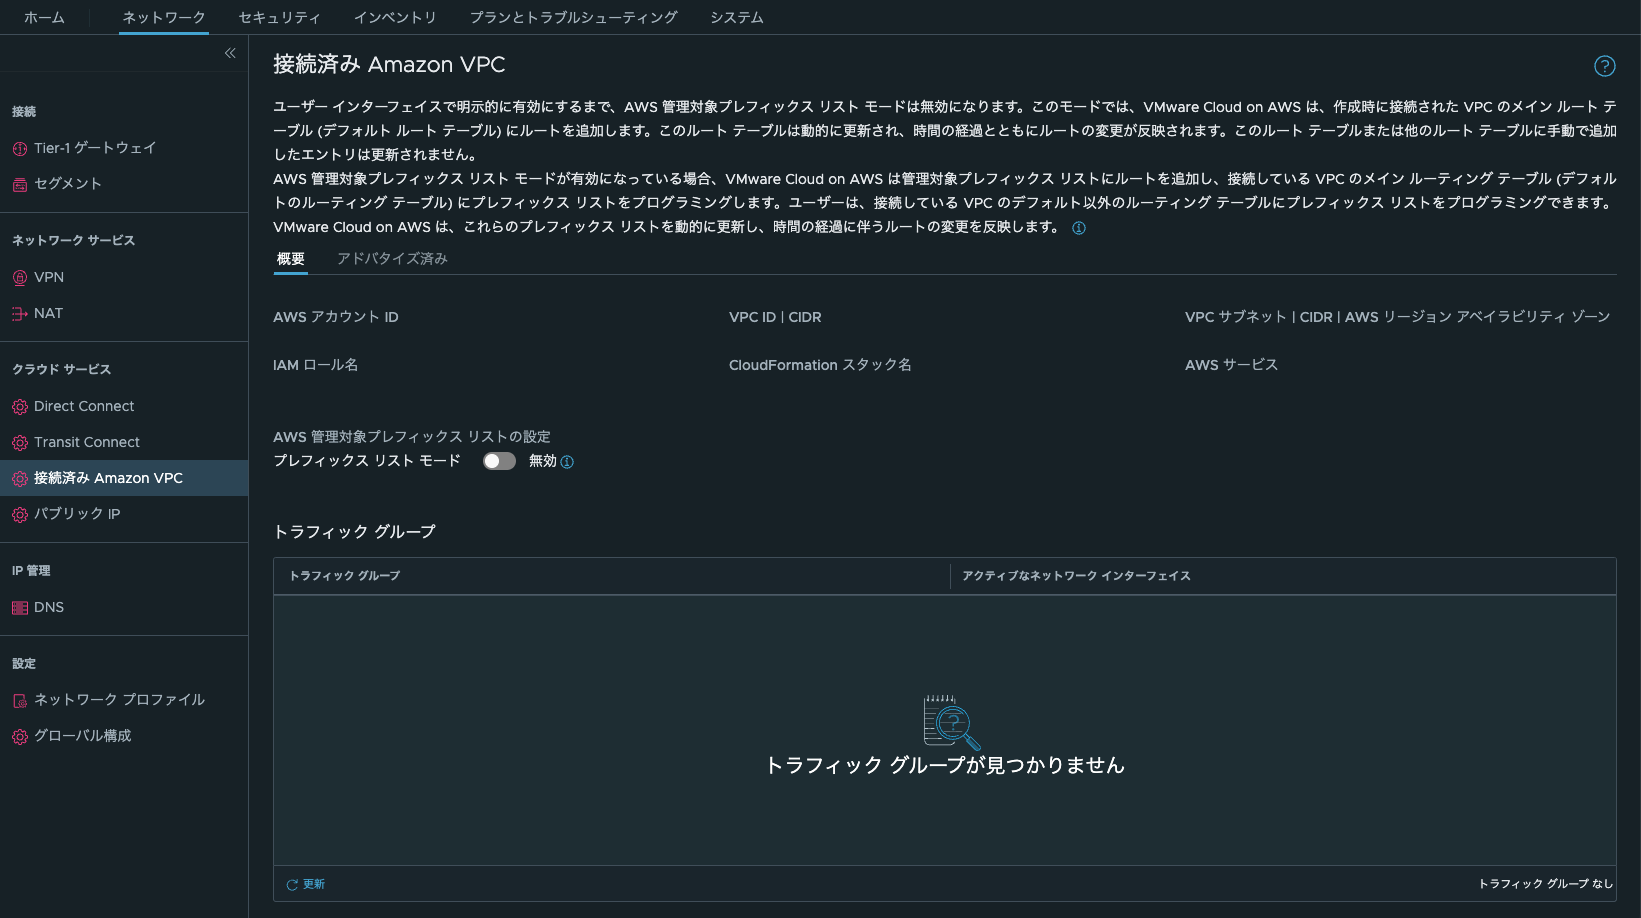Image resolution: width=1641 pixels, height=918 pixels.
Task: Open the DNS management icon
Action: point(18,607)
